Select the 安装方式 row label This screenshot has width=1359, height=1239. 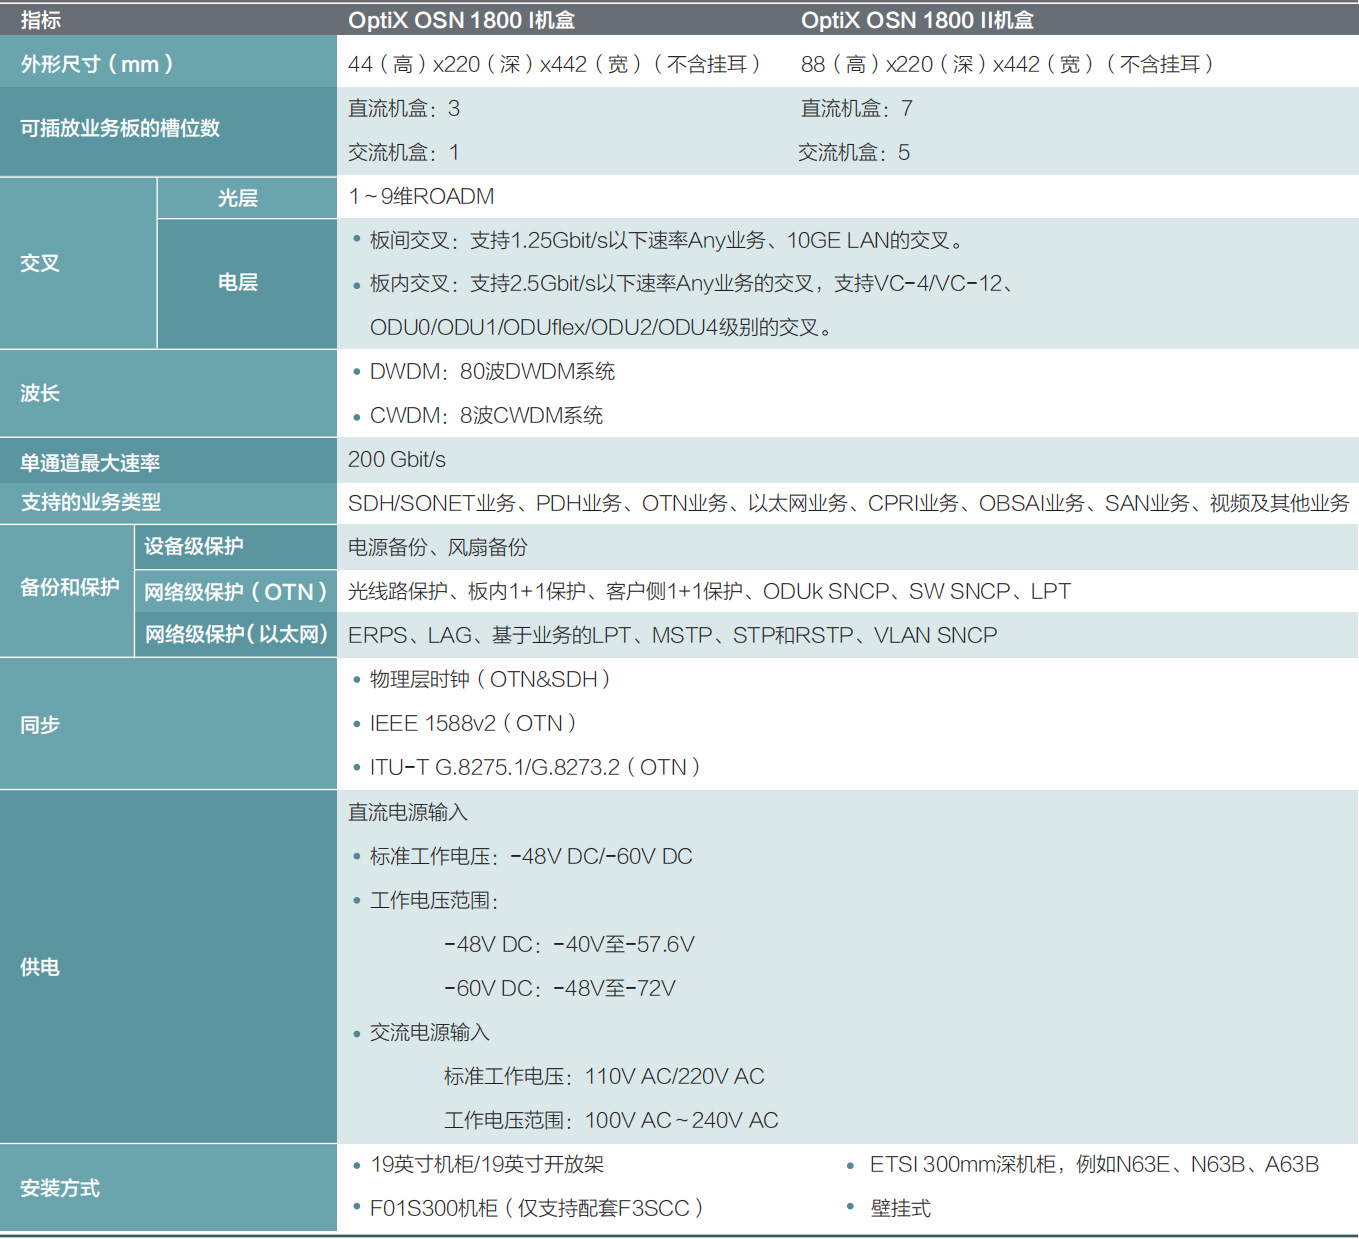(x=60, y=1188)
